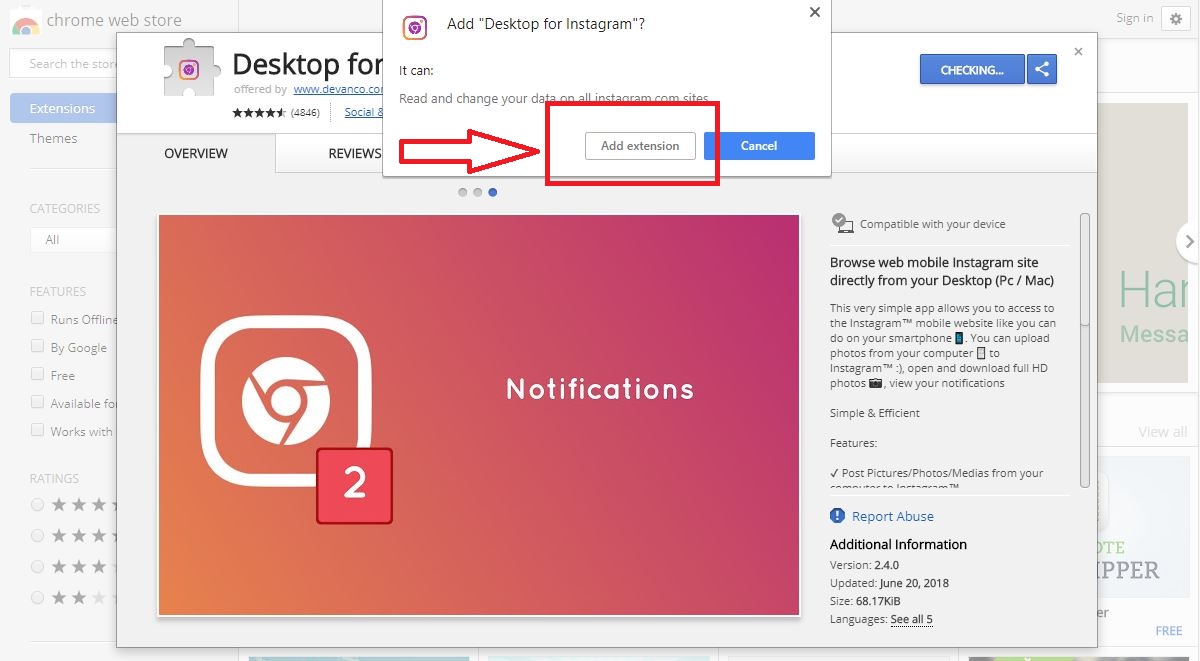Screen dimensions: 1200x661
Task: Select the second carousel dot
Action: [x=478, y=191]
